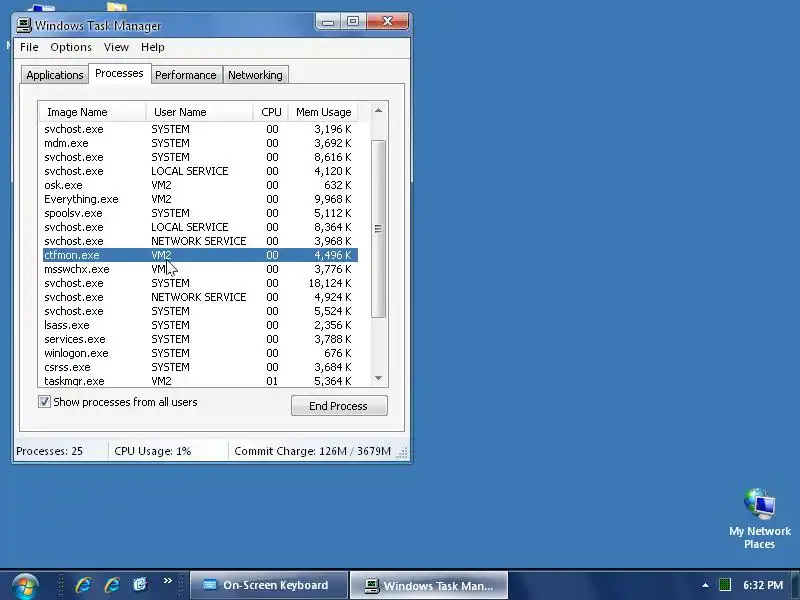
Task: Select the taskmgr.exe process row
Action: click(x=199, y=381)
